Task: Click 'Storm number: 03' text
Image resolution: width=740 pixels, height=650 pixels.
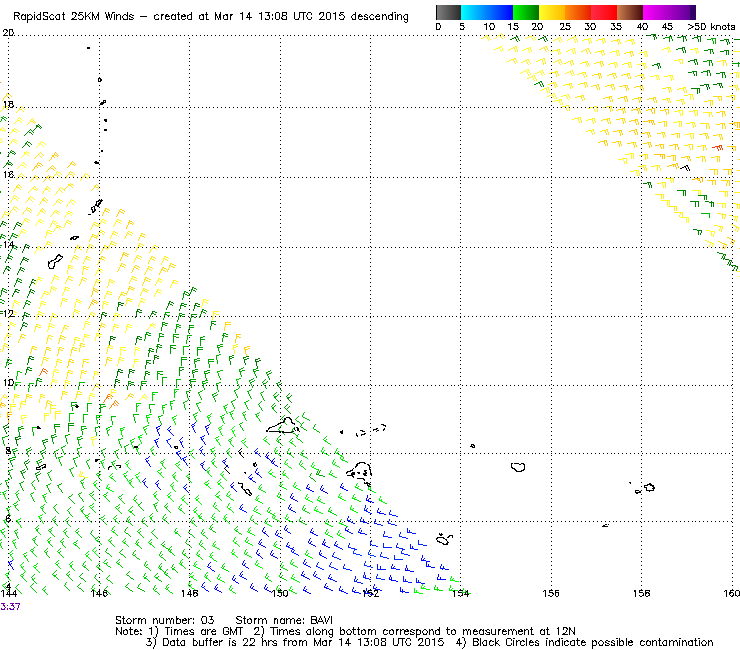Action: click(x=165, y=620)
